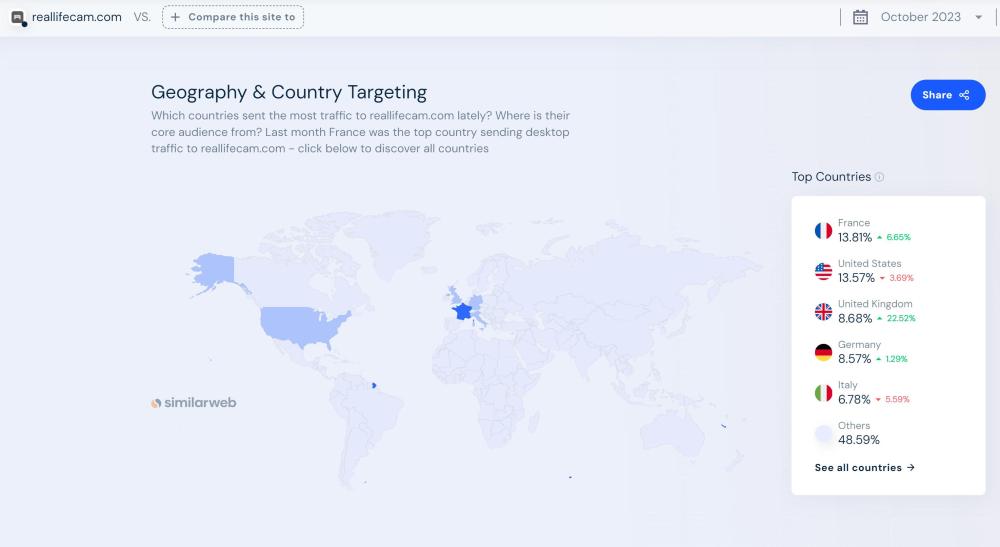Click the reallifecam.com site favicon

tap(18, 17)
